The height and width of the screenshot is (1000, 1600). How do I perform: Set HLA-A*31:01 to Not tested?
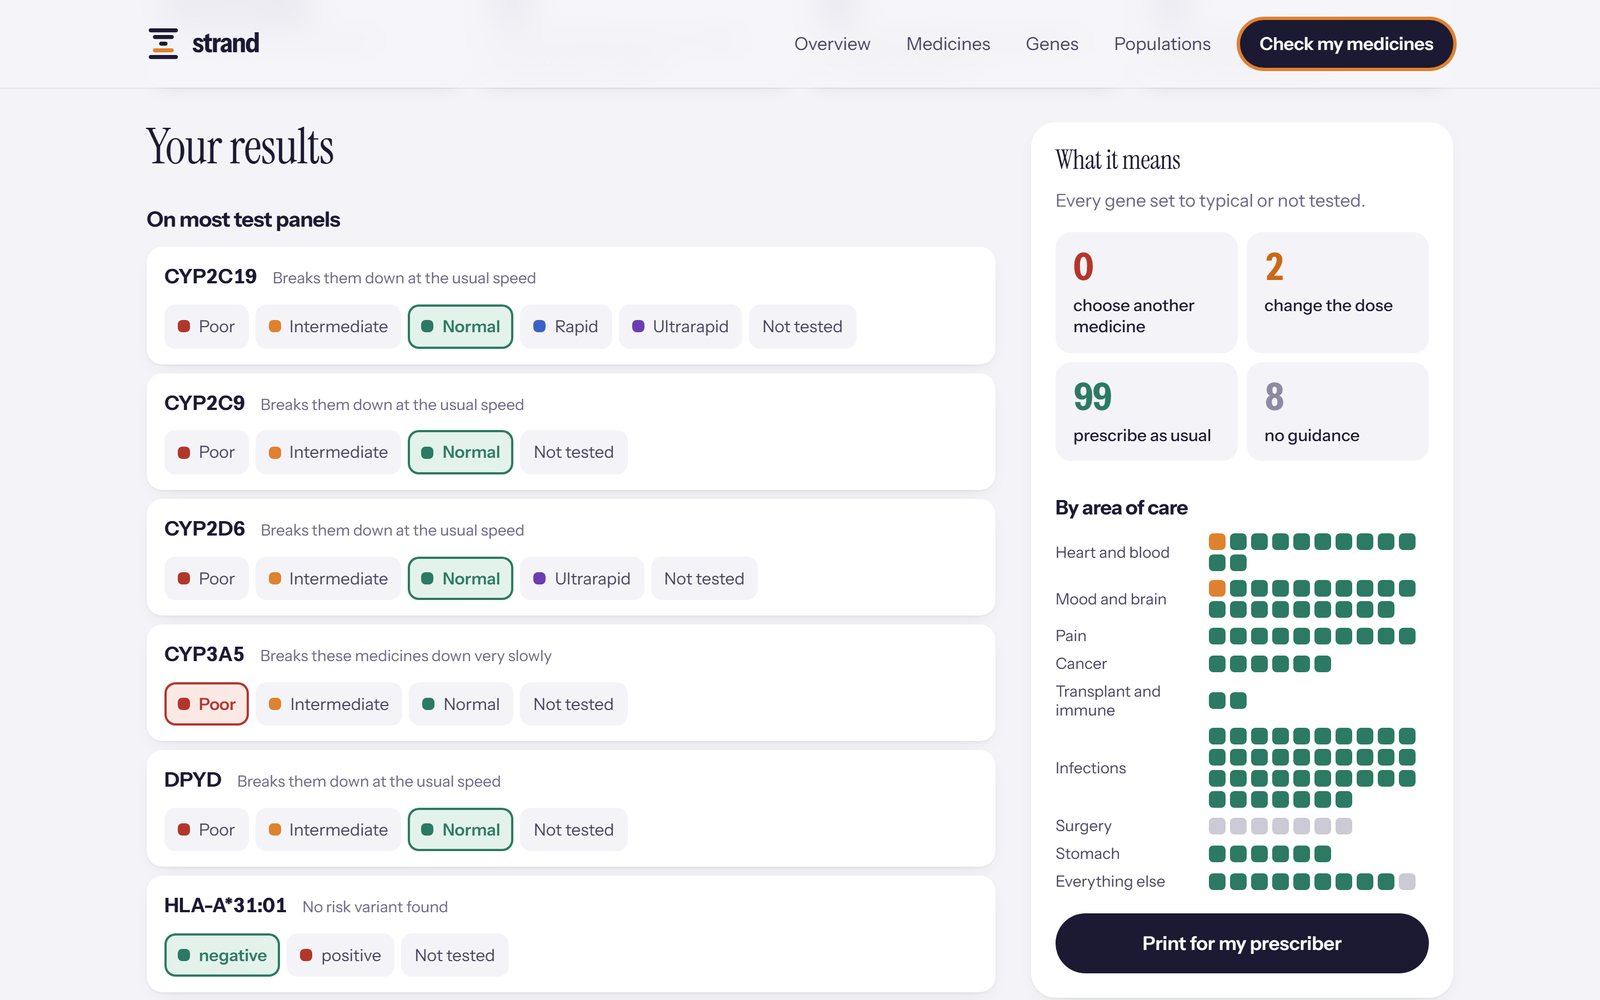click(455, 955)
